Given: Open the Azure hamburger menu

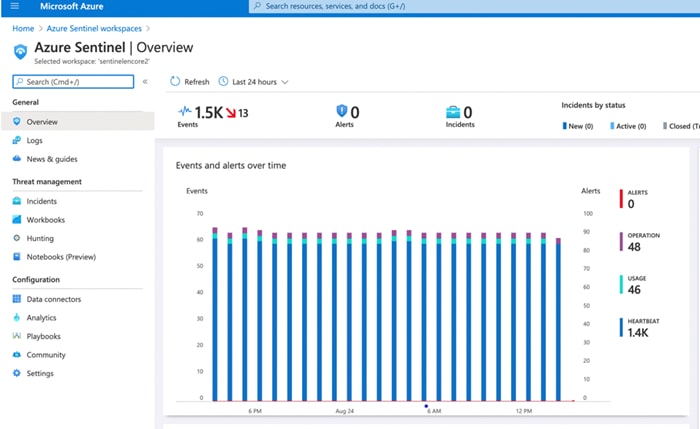Looking at the screenshot, I should [15, 6].
